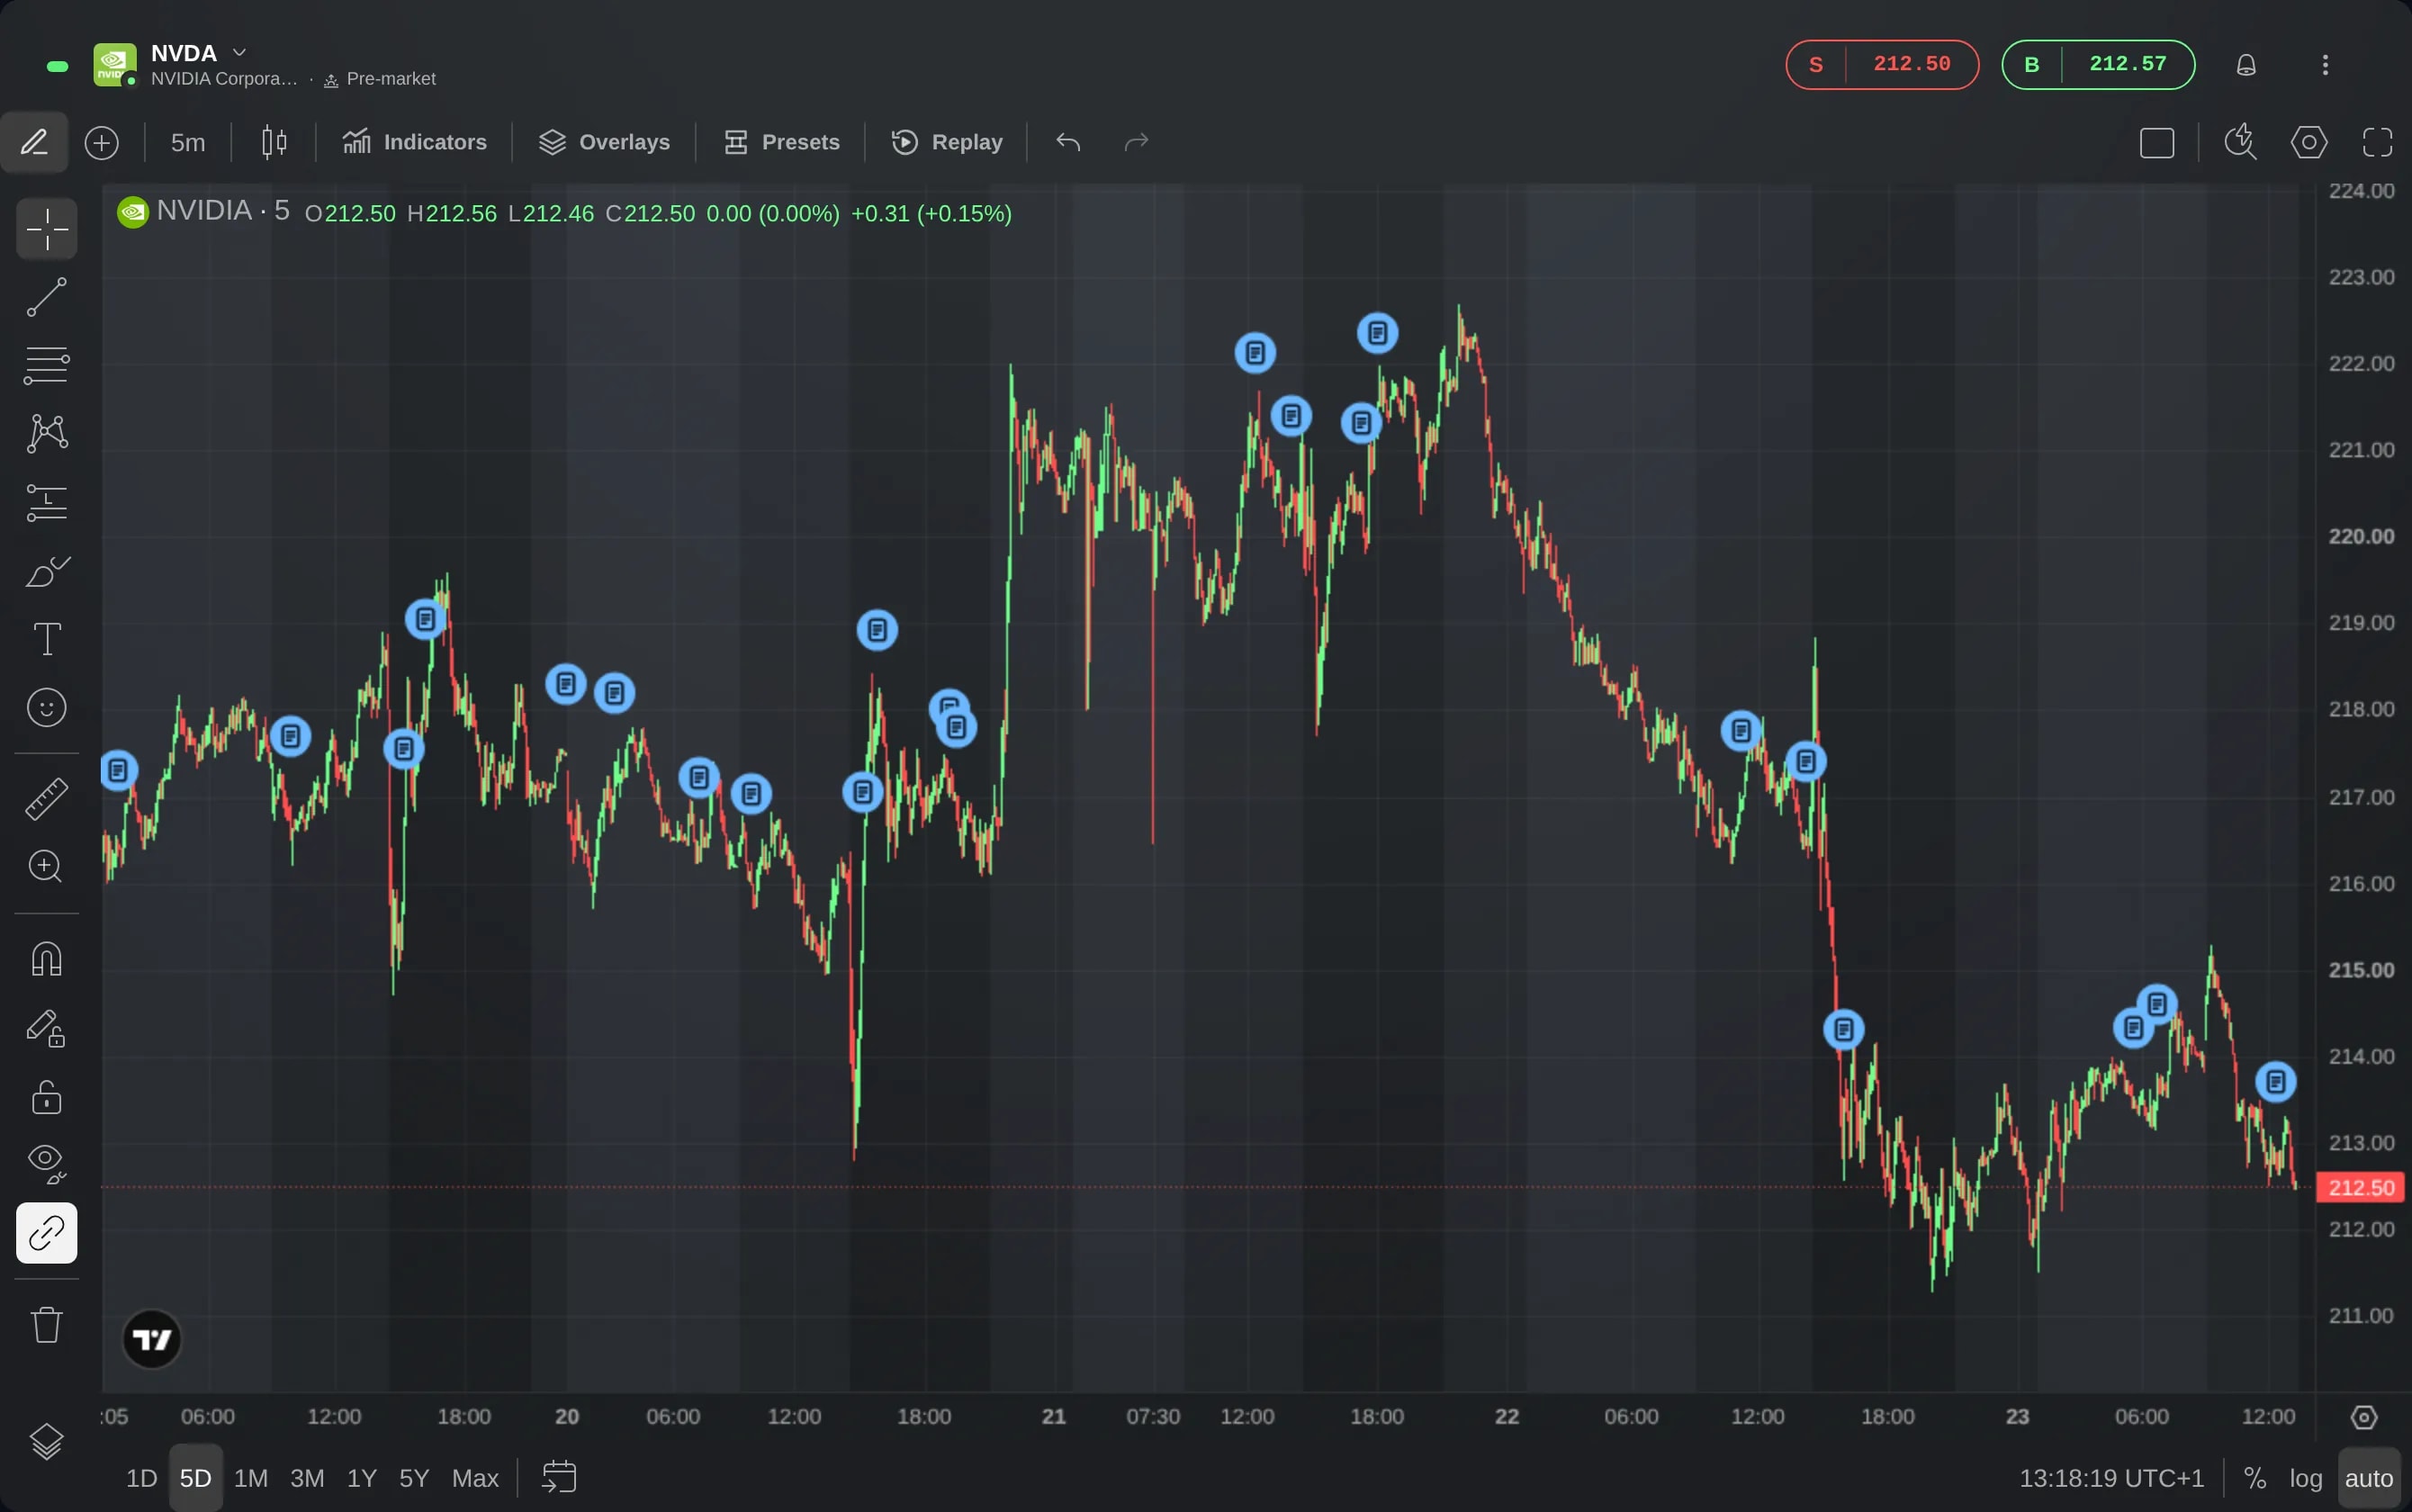Select the XABCD pattern tool
The image size is (2412, 1512).
click(46, 433)
